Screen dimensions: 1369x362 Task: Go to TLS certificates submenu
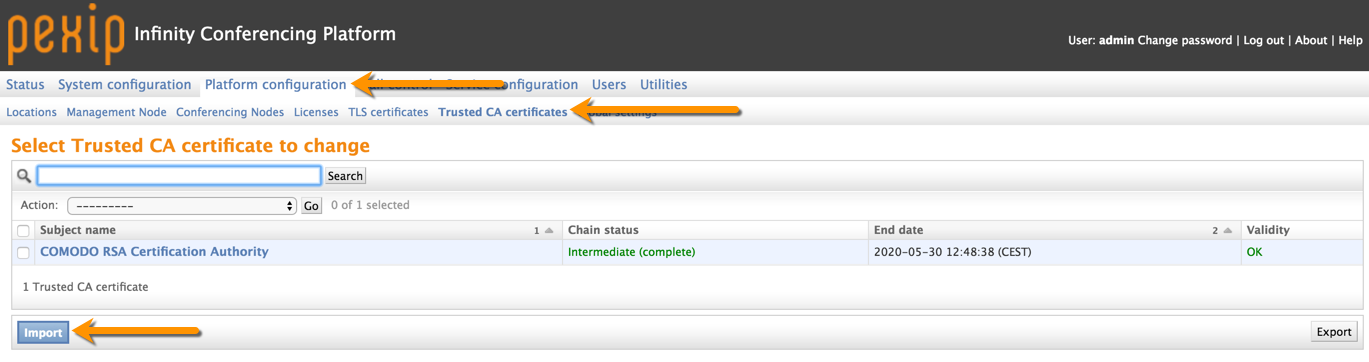tap(388, 112)
